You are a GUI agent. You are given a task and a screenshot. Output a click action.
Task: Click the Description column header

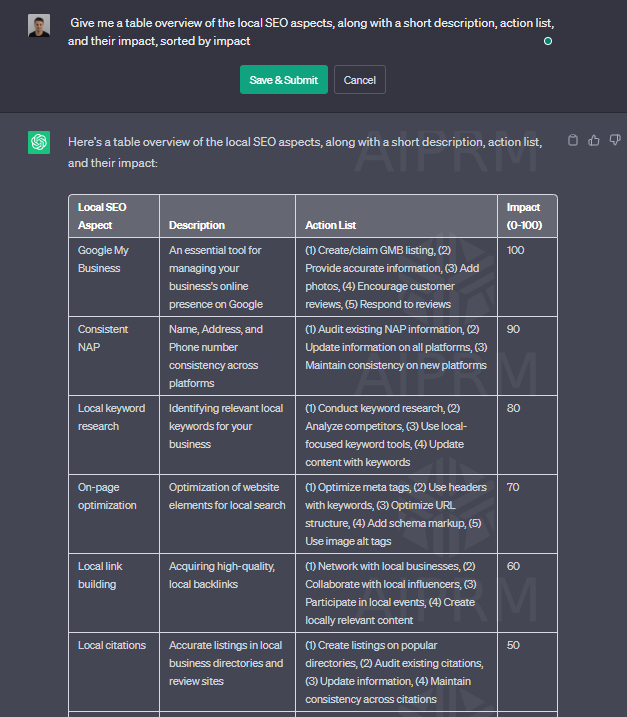click(x=197, y=225)
